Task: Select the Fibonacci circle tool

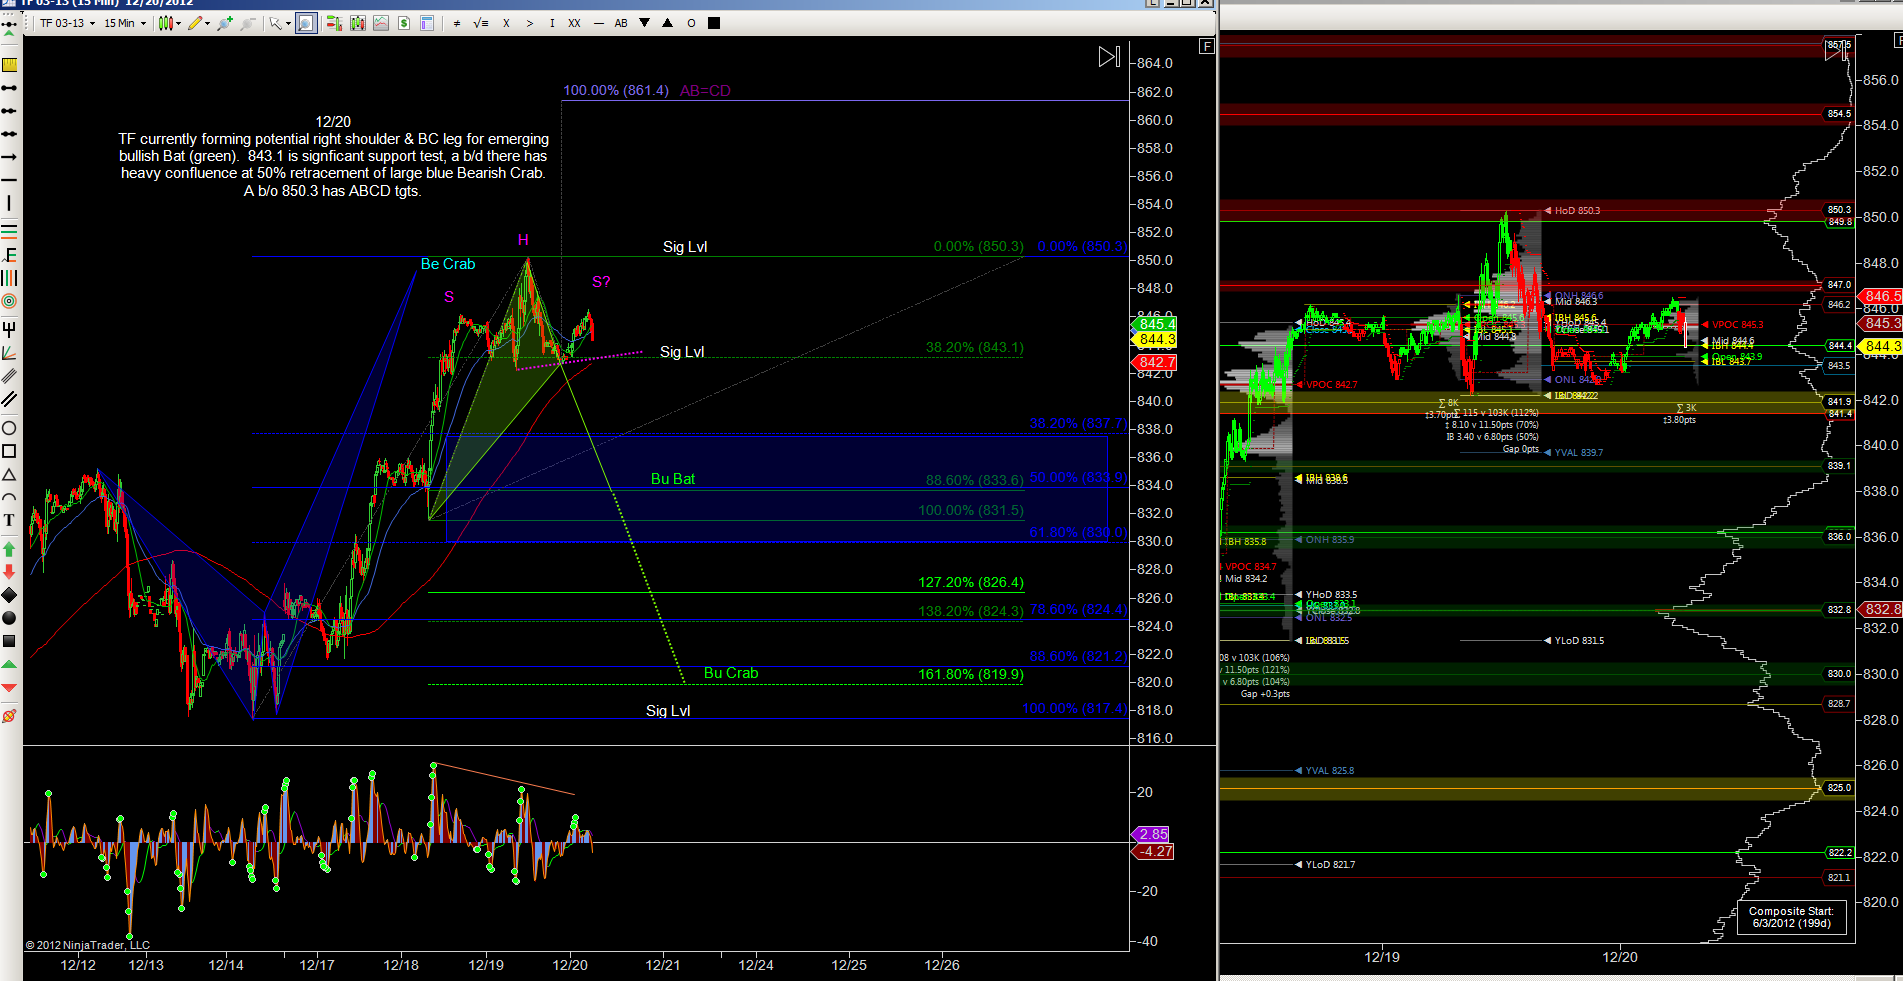Action: pos(9,301)
